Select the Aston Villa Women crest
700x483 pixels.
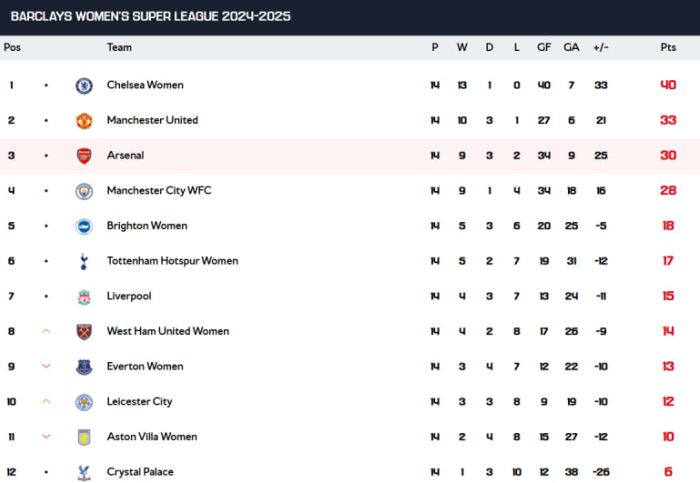84,437
